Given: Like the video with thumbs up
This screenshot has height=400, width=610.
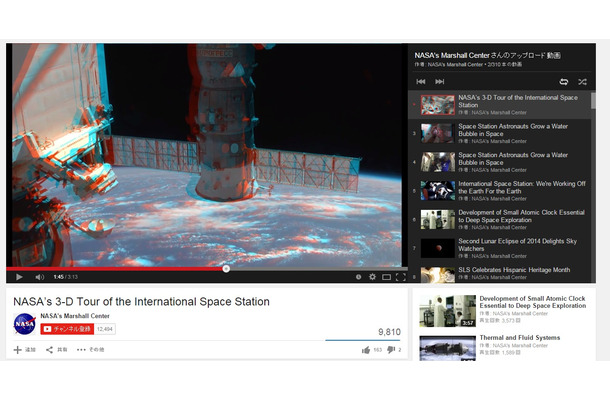Looking at the screenshot, I should (x=366, y=350).
